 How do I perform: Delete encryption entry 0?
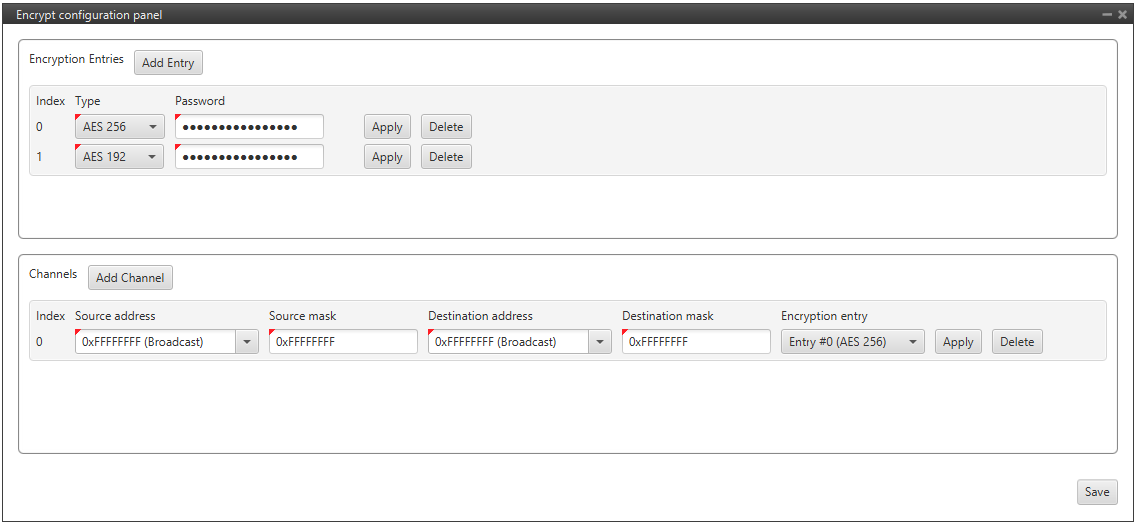click(x=446, y=127)
